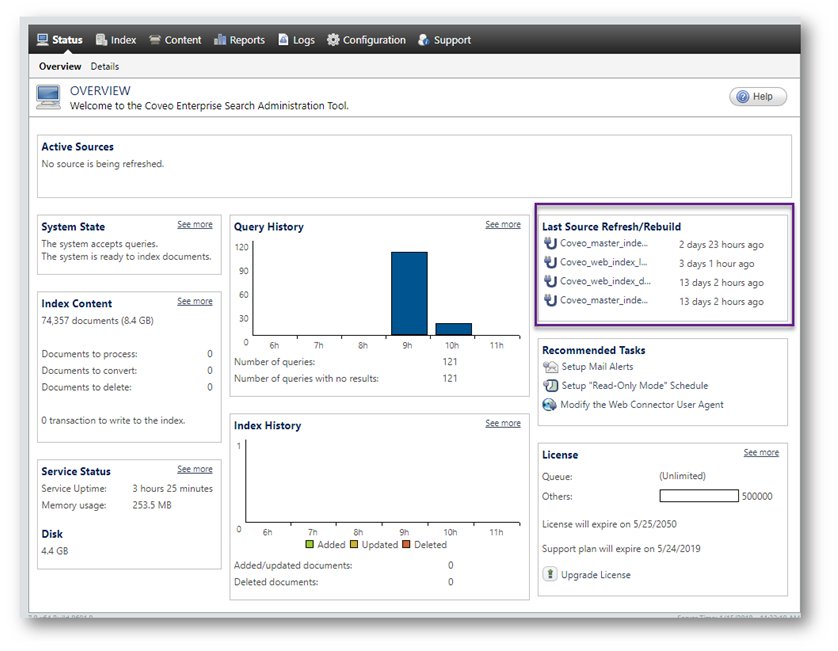Open first Coveo_master_inde... source entry
The image size is (838, 651).
pyautogui.click(x=603, y=243)
